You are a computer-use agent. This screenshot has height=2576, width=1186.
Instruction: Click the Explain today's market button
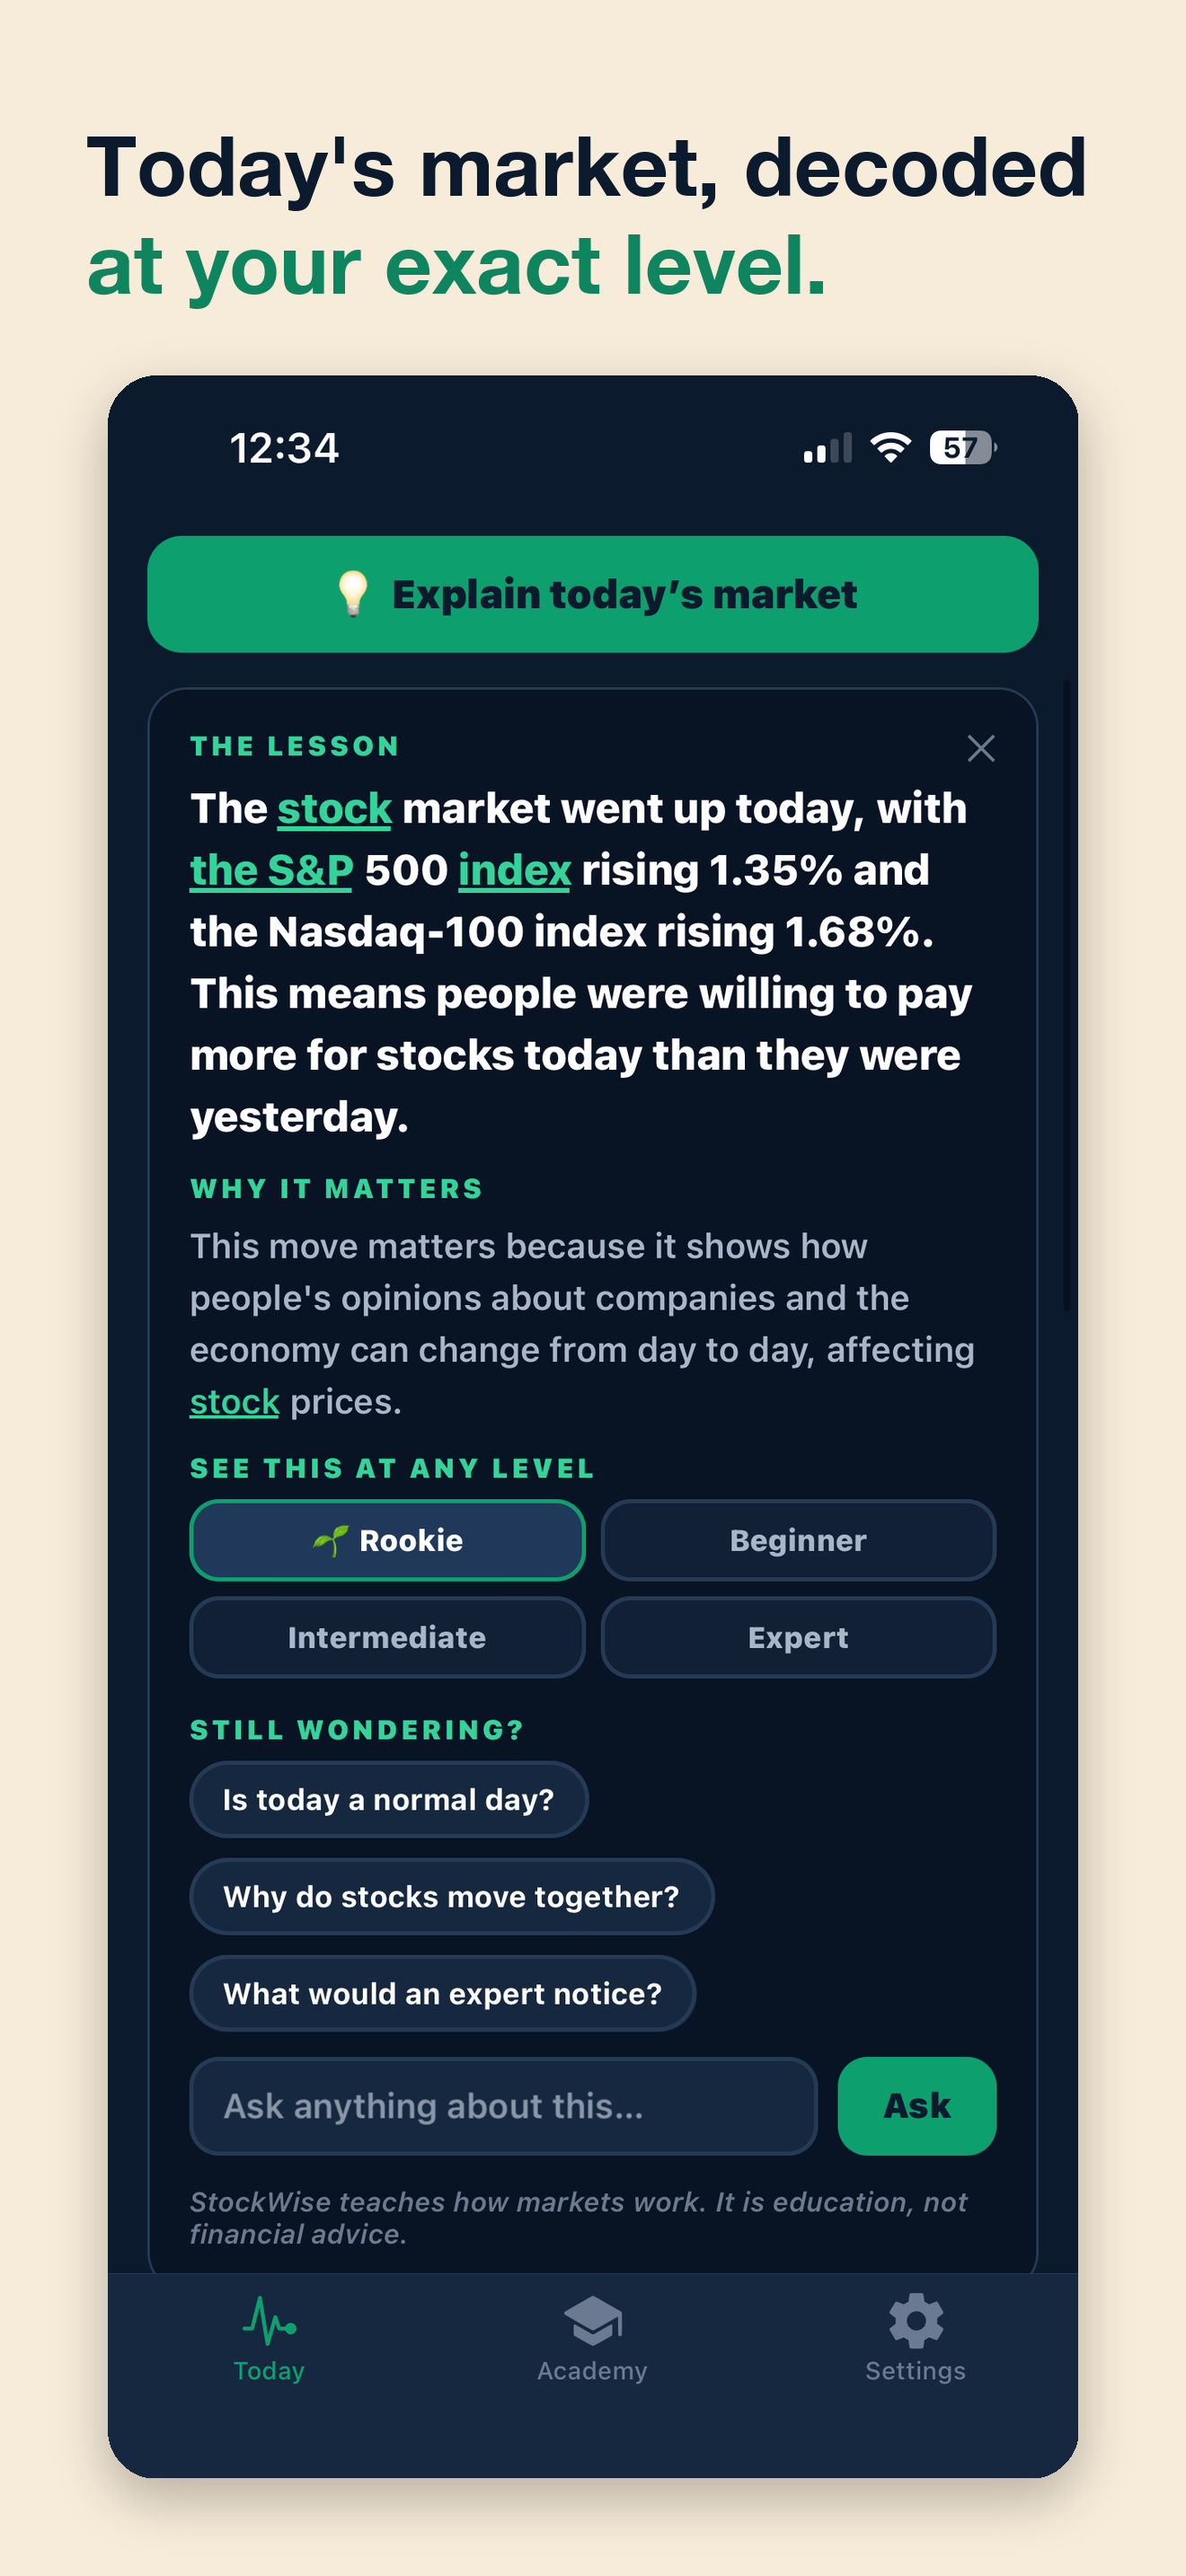[x=593, y=594]
